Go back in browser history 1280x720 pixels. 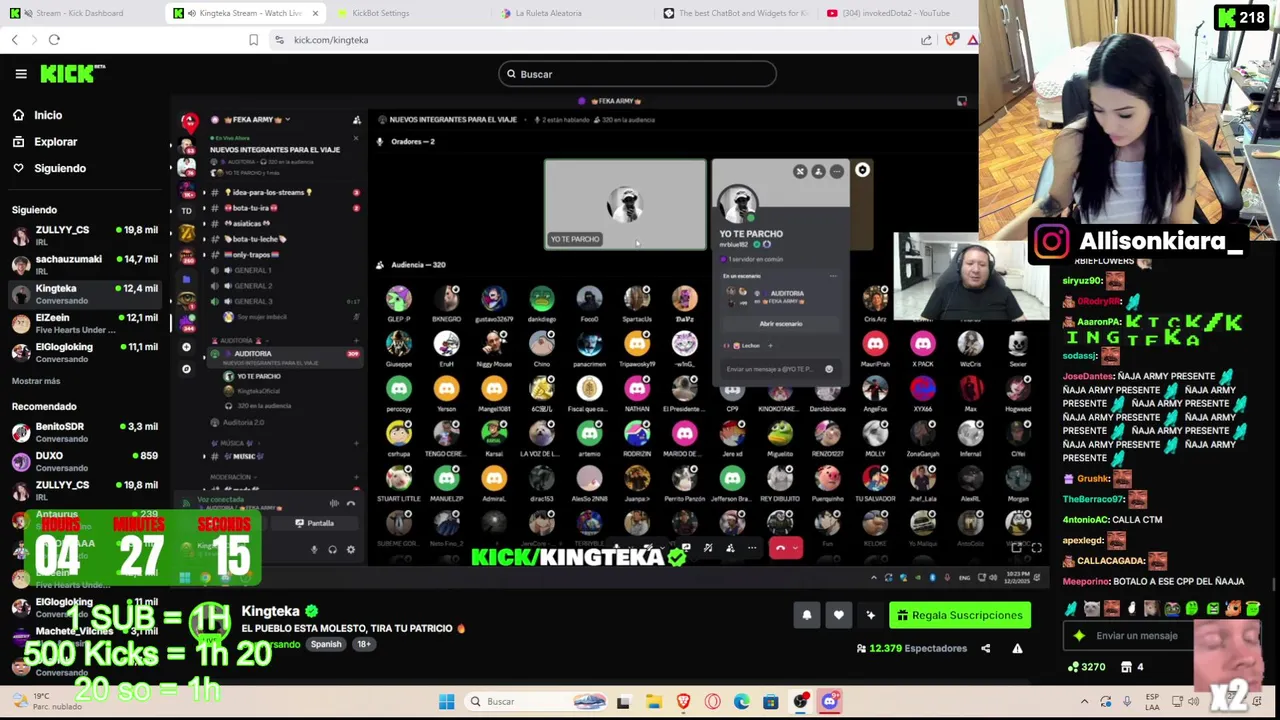click(x=15, y=40)
